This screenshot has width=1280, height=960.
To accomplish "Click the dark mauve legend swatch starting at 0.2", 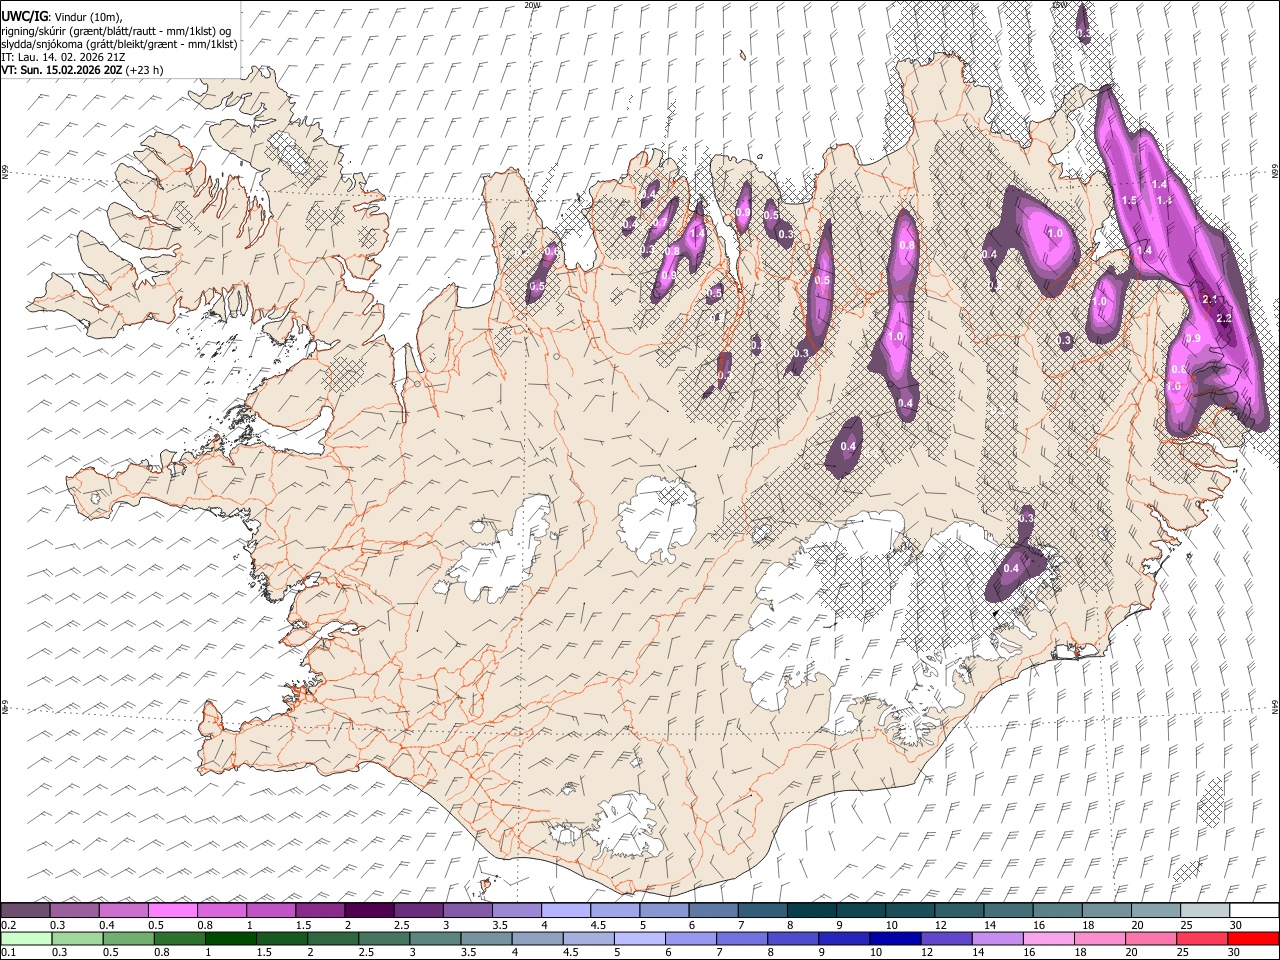I will pyautogui.click(x=26, y=910).
